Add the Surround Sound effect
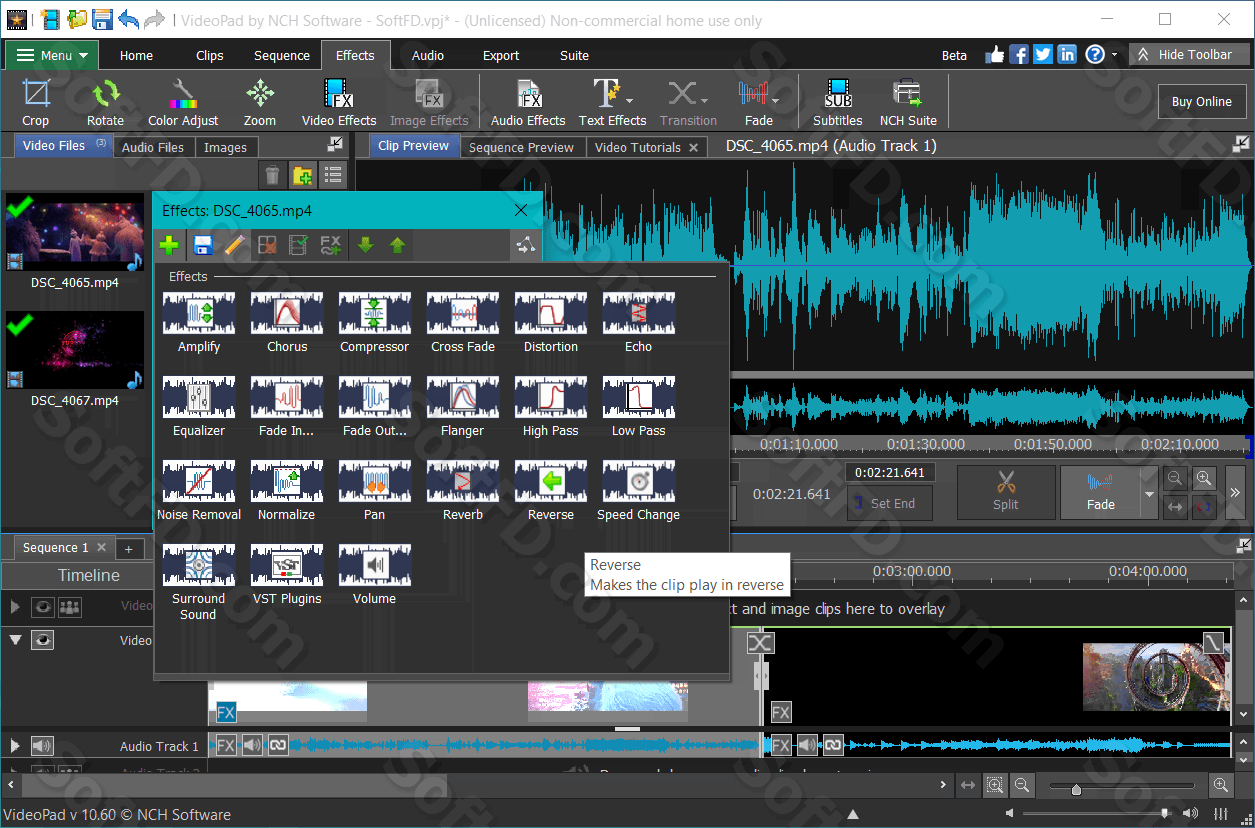The height and width of the screenshot is (828, 1255). [x=199, y=583]
